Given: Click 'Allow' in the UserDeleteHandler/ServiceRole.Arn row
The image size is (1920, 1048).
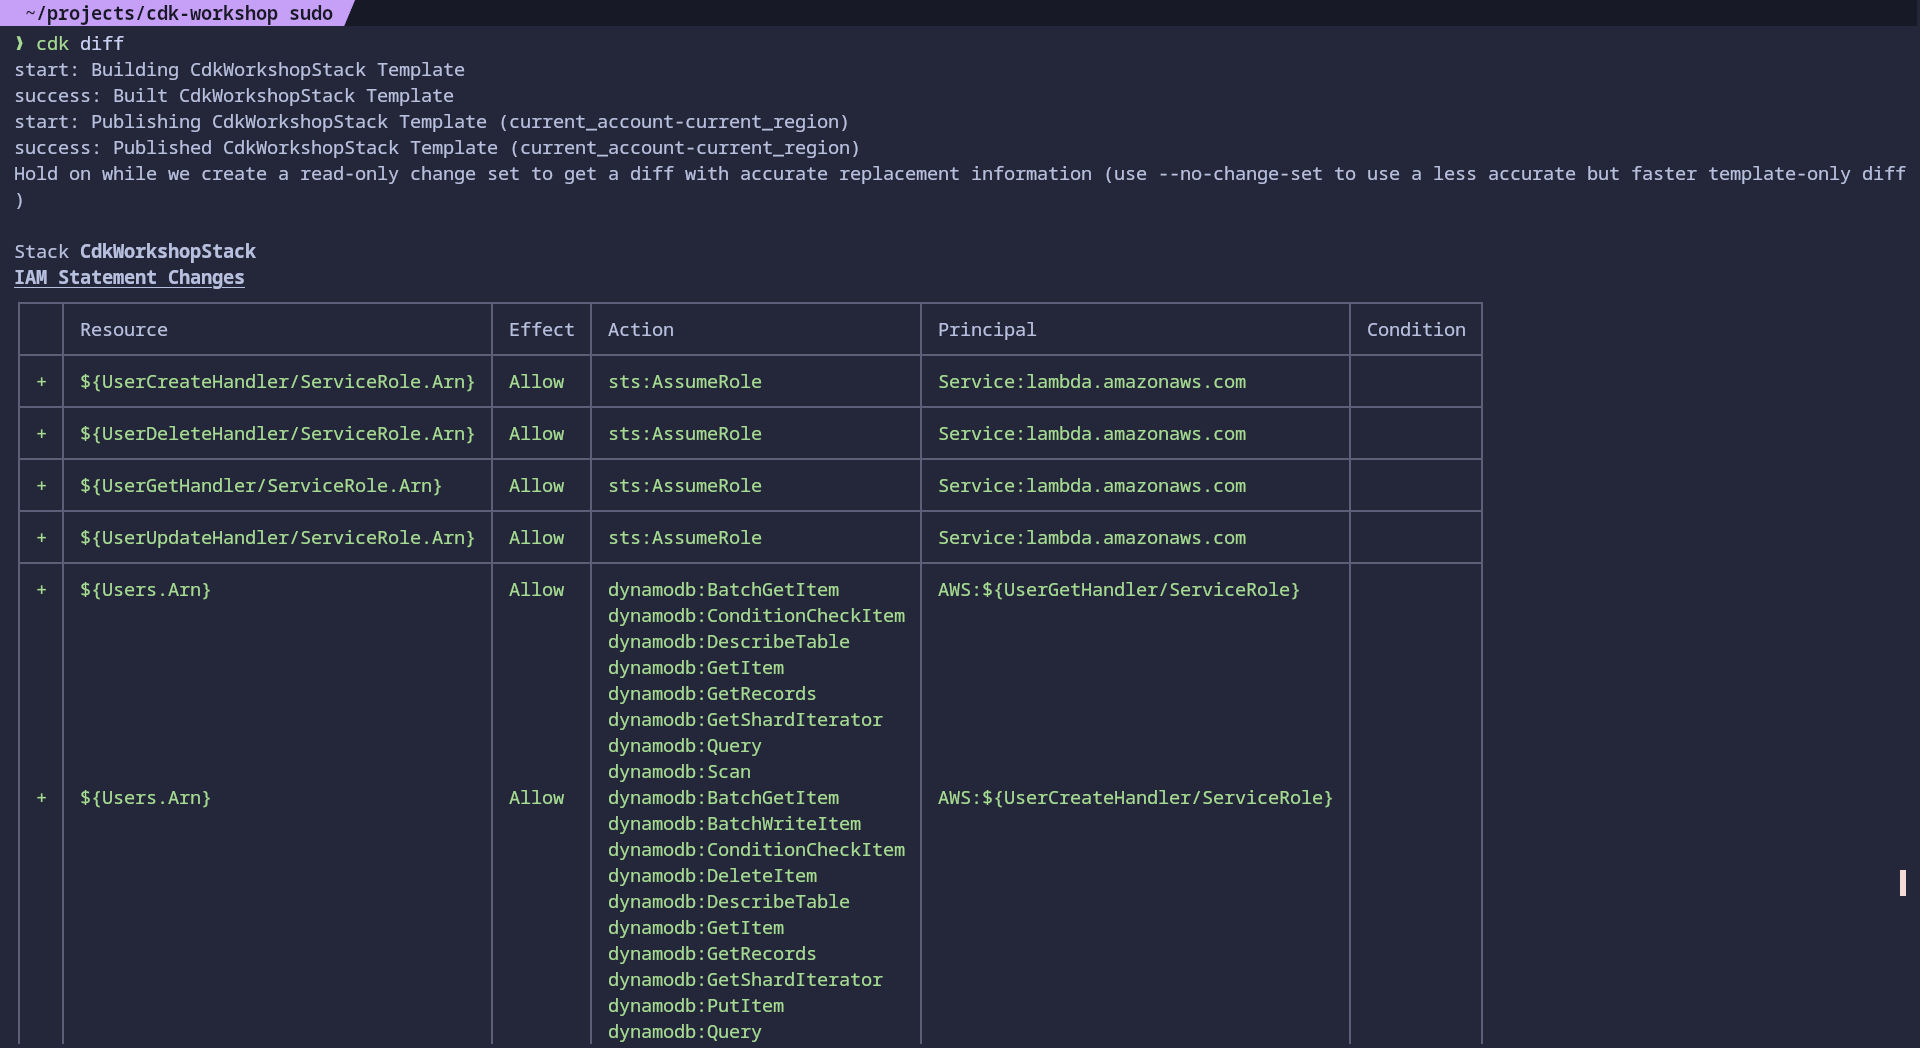Looking at the screenshot, I should click(536, 434).
